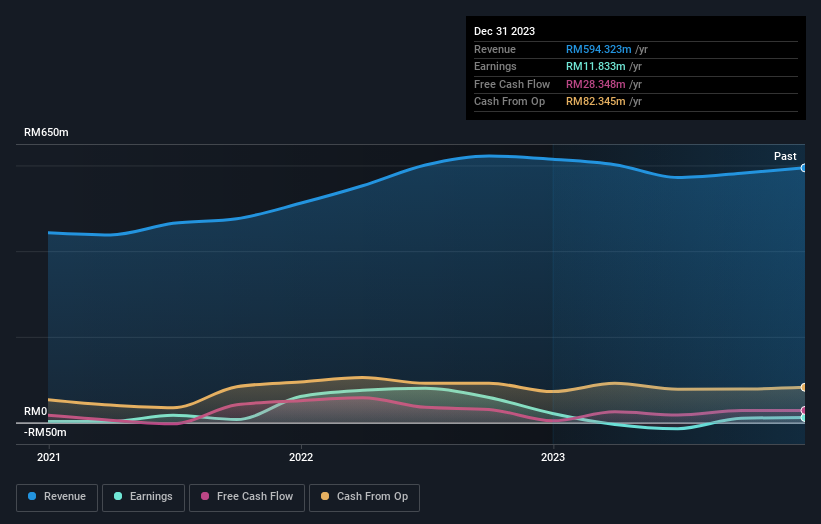Click the 2021 x-axis label

(49, 457)
